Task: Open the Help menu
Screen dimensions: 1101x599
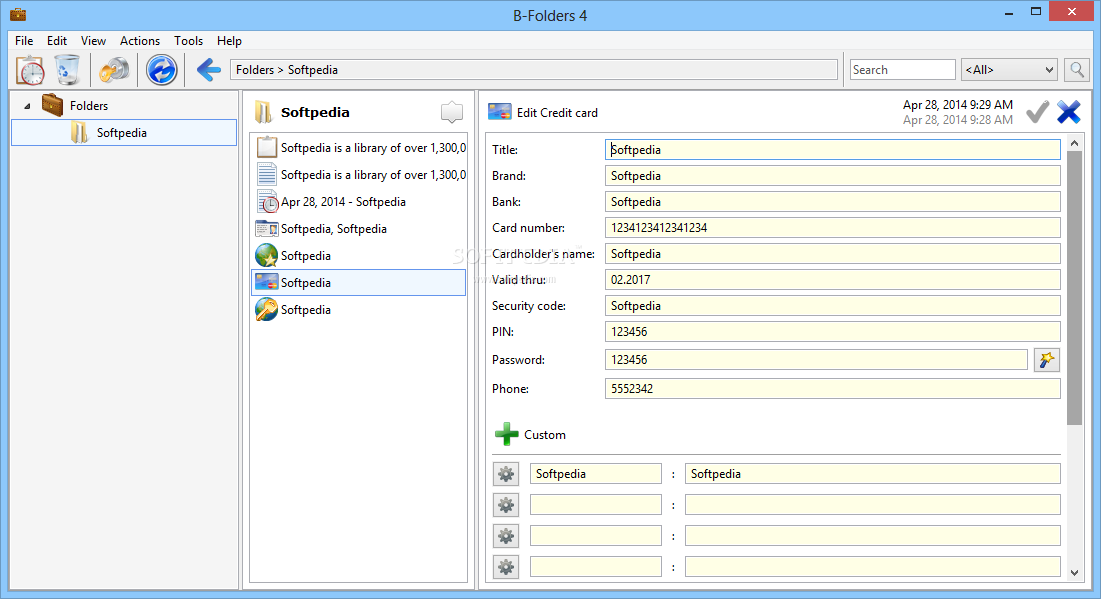Action: pyautogui.click(x=229, y=41)
